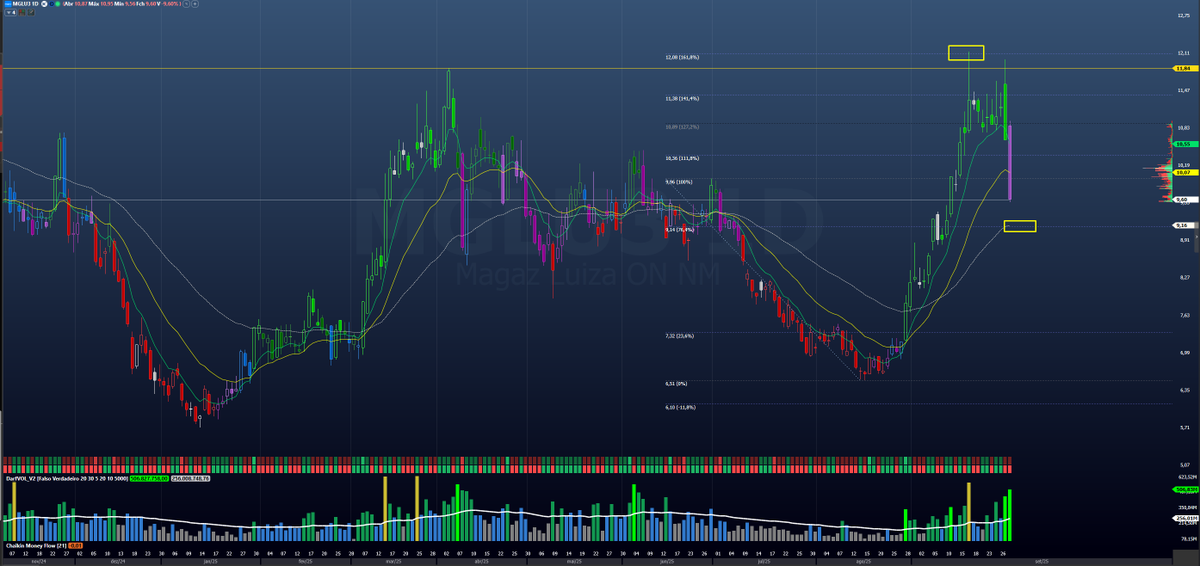
Task: Click the 12,11 tick on price axis
Action: pyautogui.click(x=1184, y=52)
